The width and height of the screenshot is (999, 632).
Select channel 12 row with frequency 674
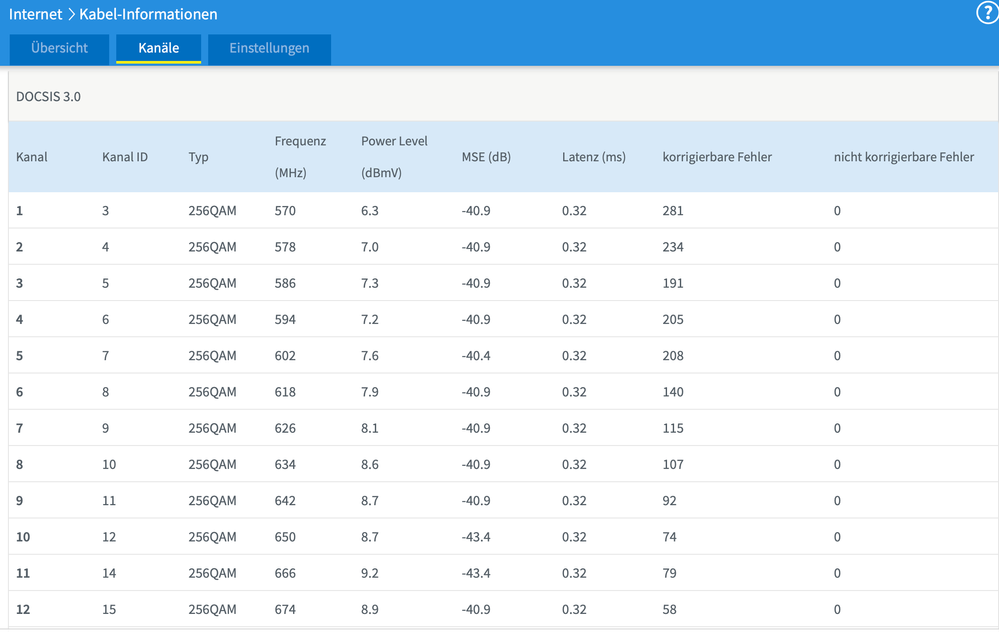(x=285, y=609)
